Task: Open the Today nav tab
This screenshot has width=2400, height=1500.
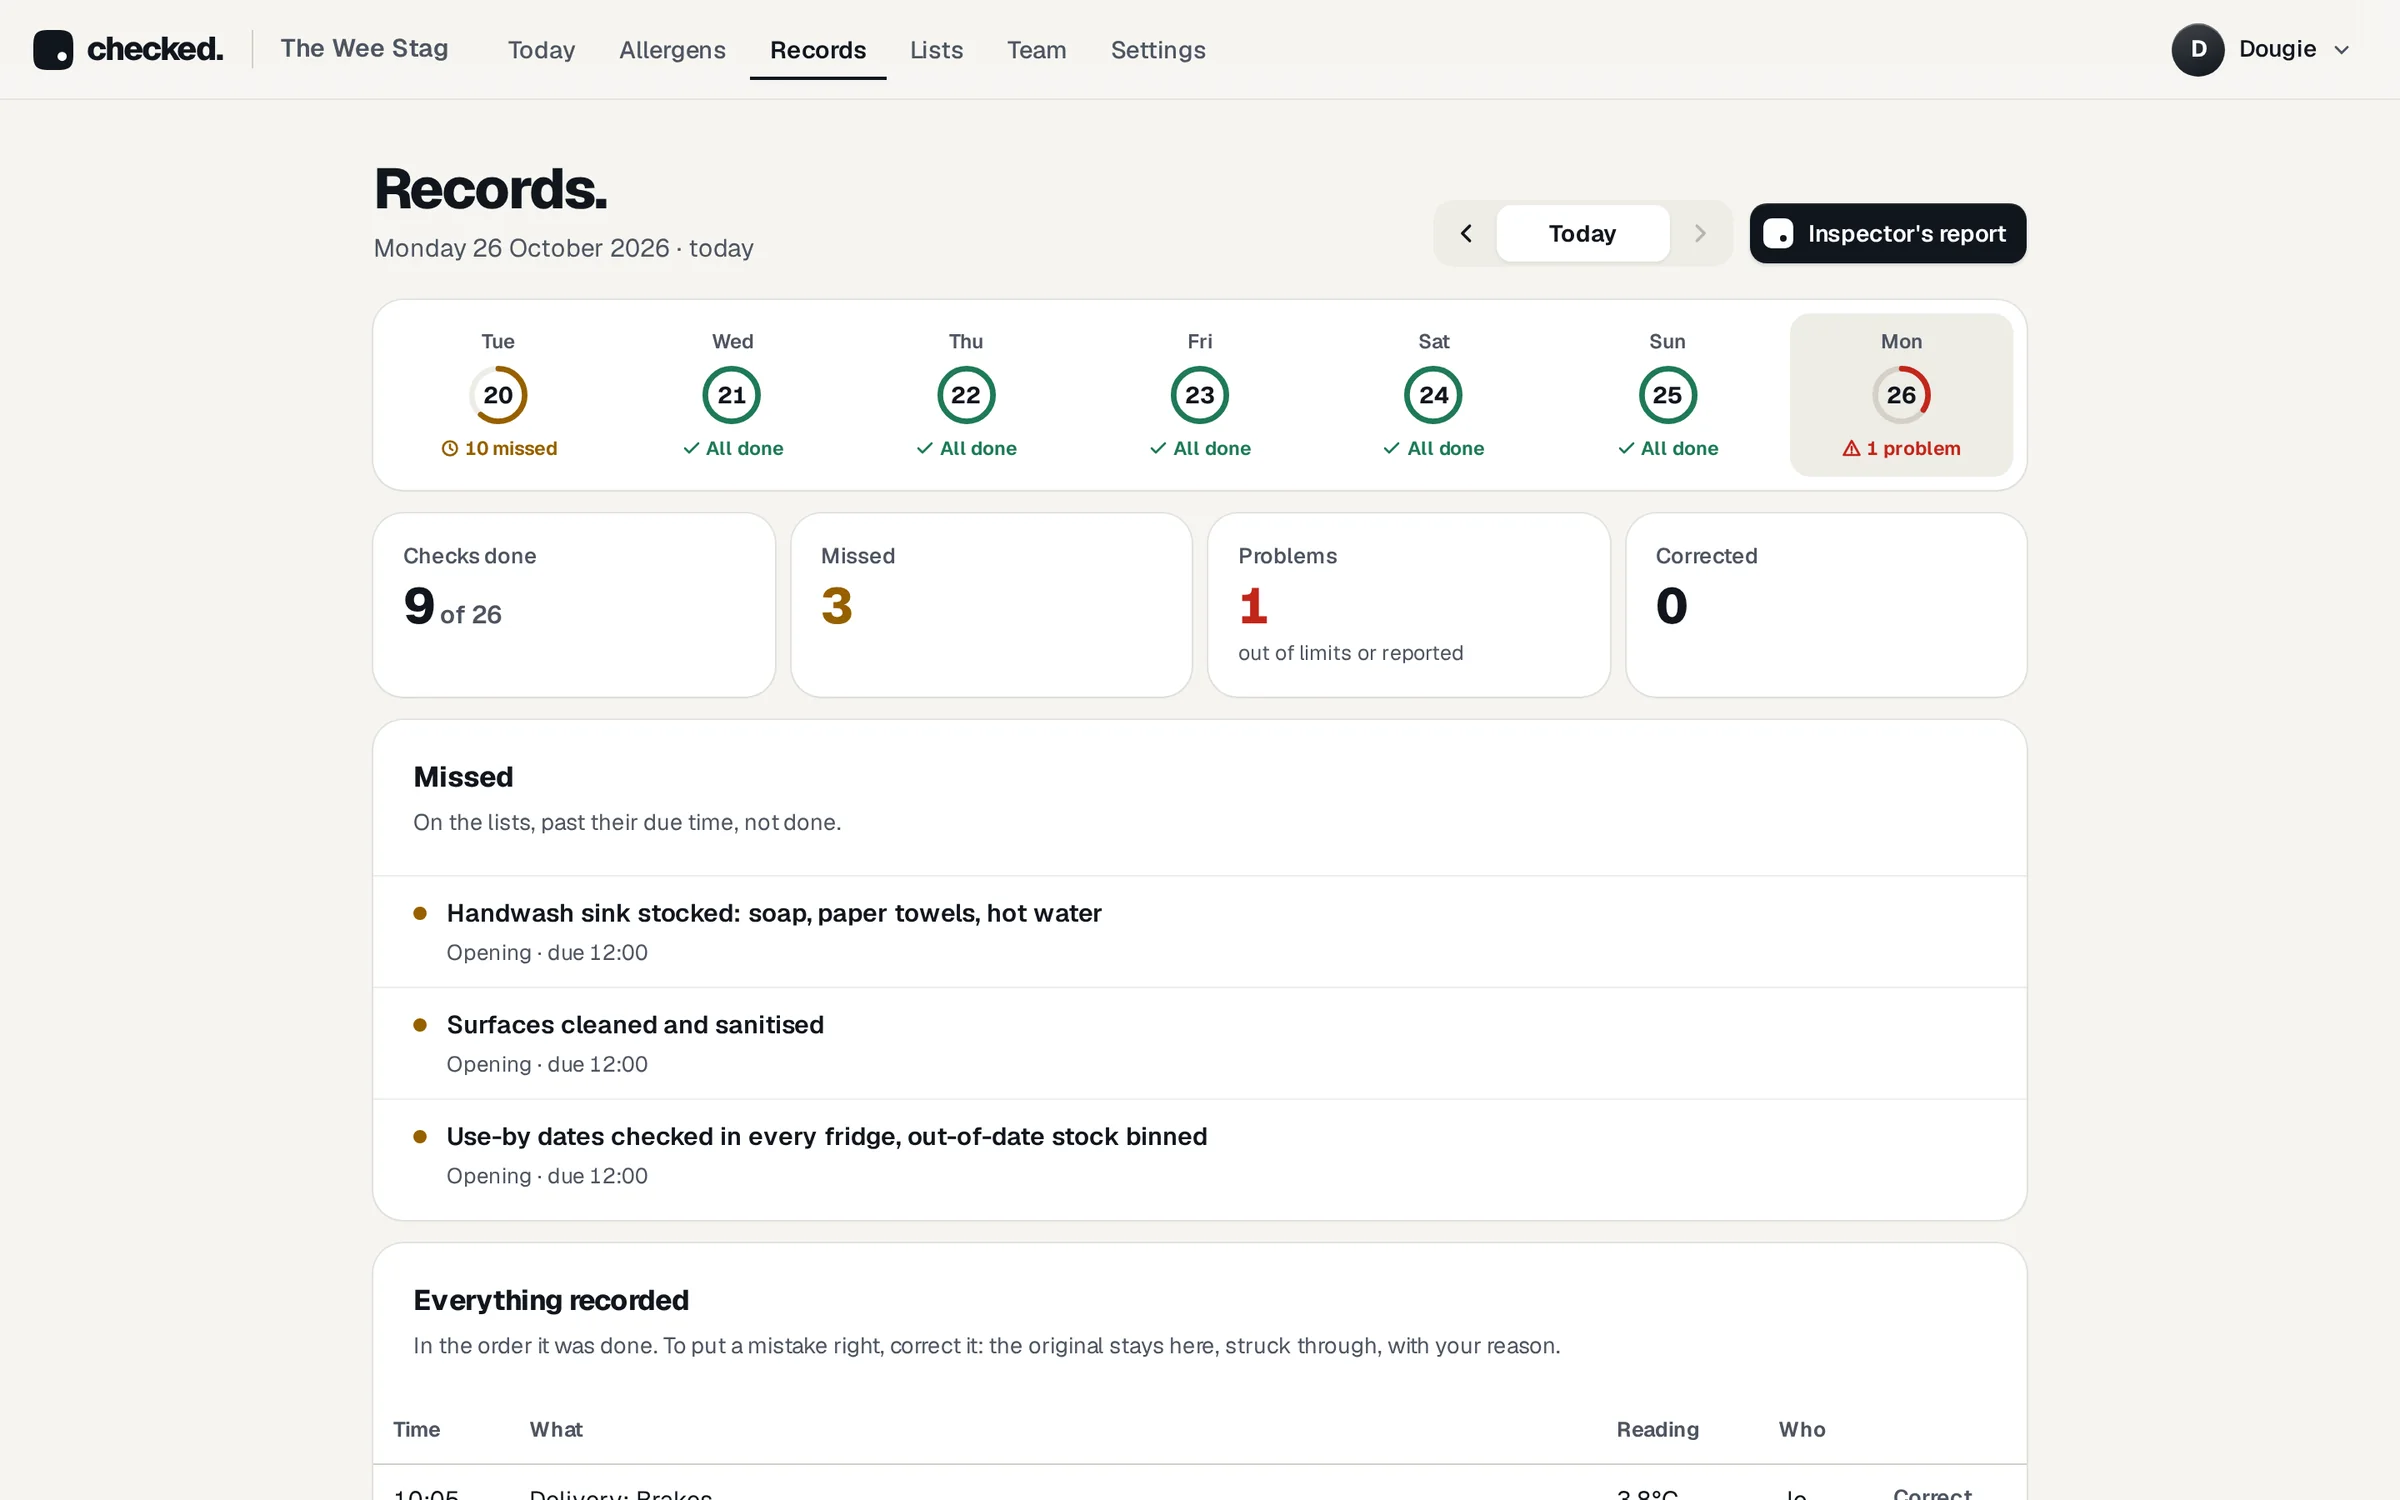Action: pos(541,49)
